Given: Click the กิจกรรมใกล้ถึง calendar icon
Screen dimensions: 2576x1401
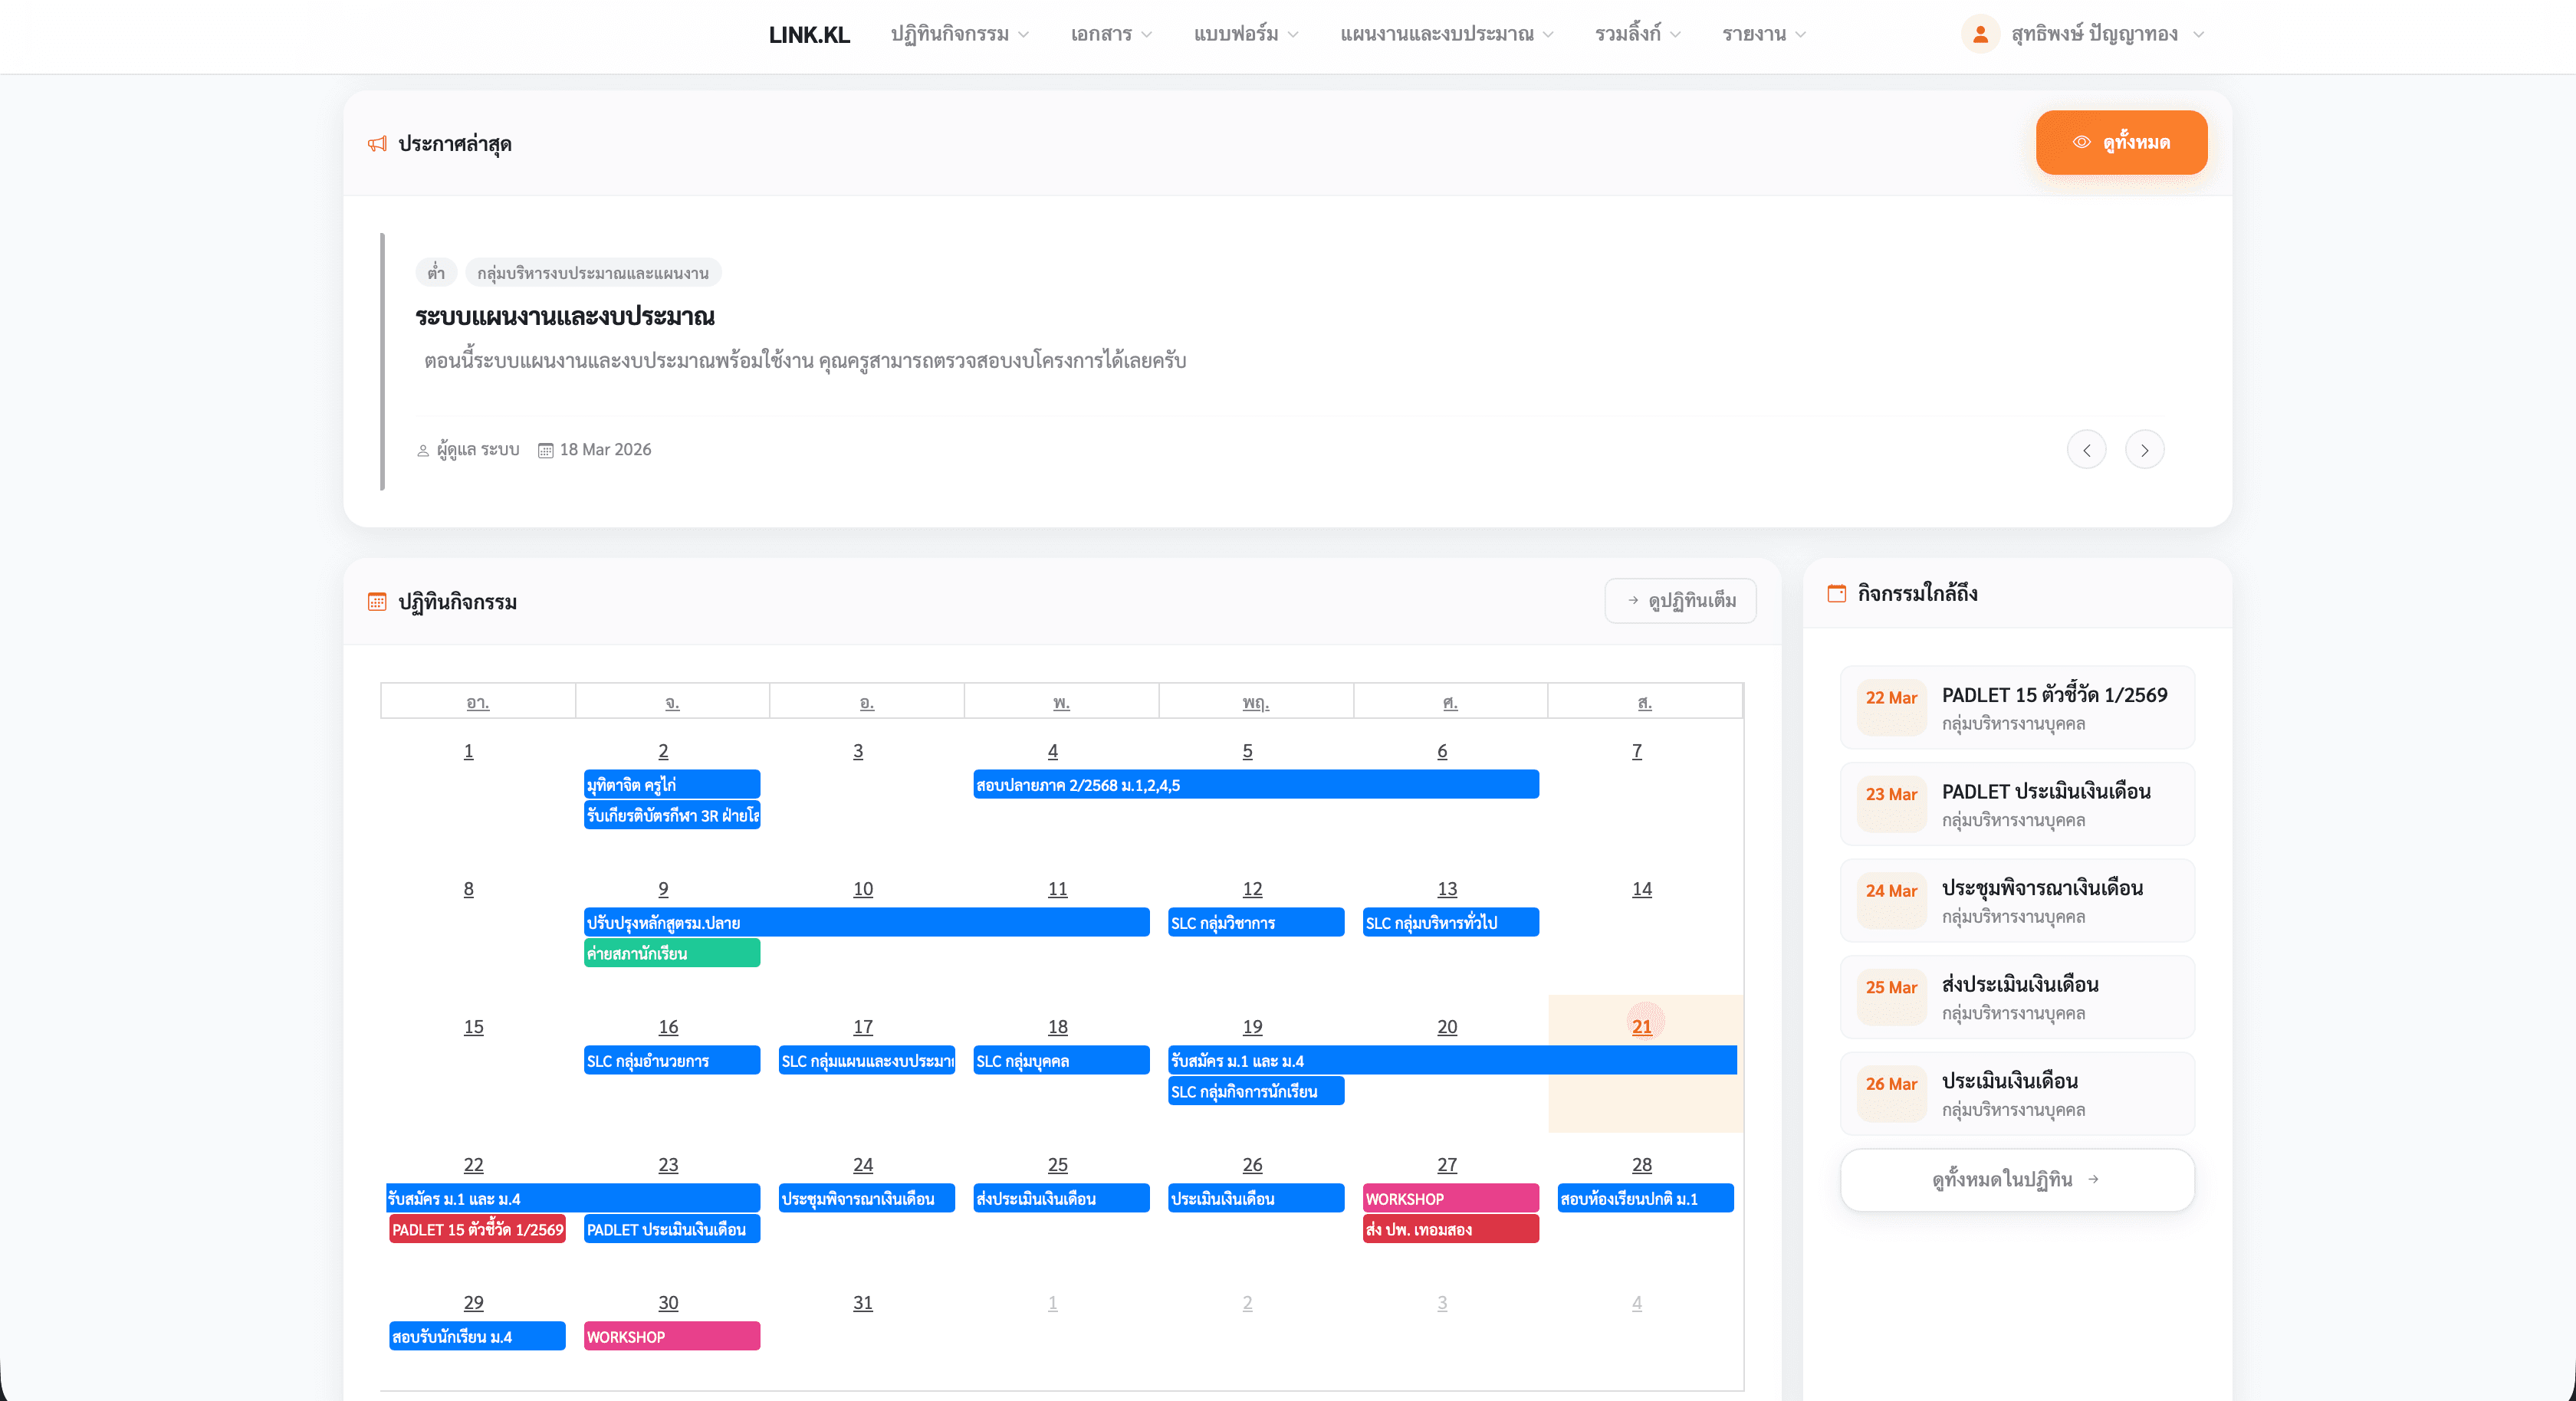Looking at the screenshot, I should tap(1836, 593).
